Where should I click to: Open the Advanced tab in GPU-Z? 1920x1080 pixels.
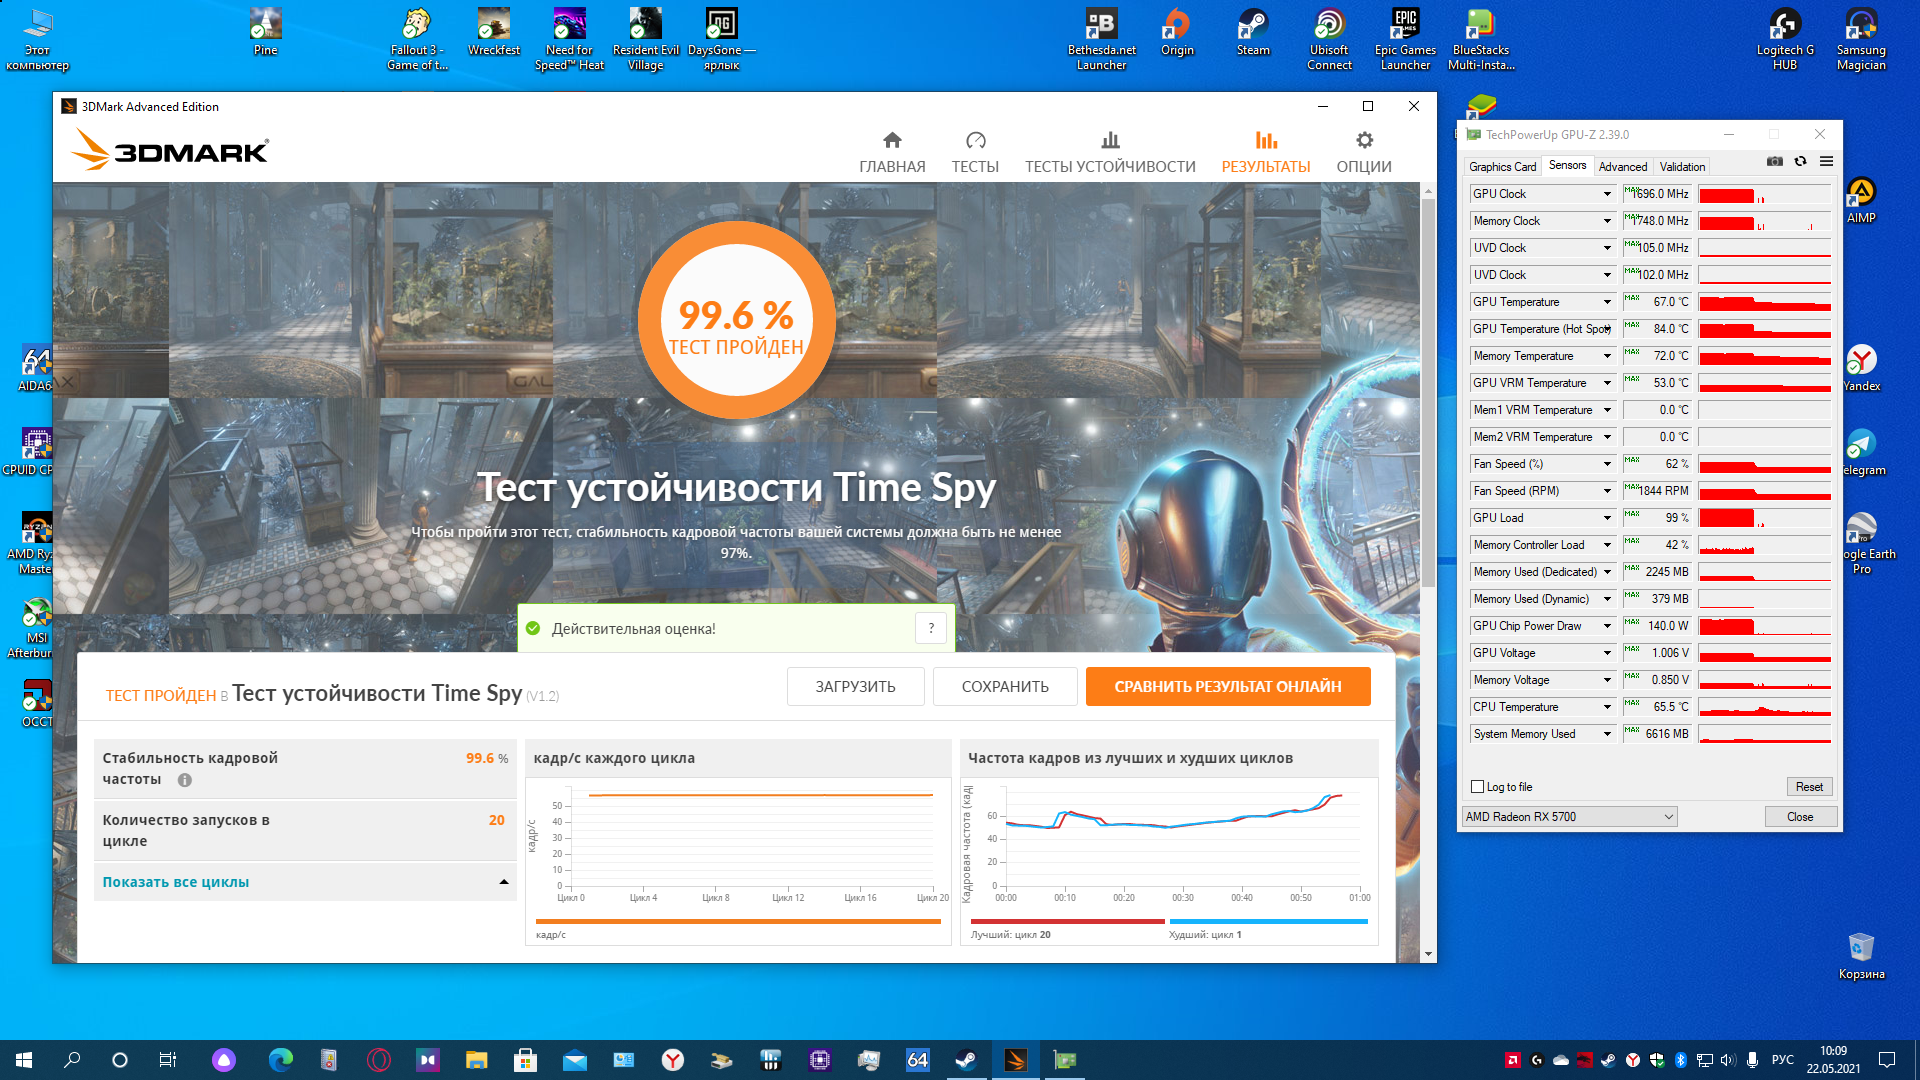[x=1622, y=167]
